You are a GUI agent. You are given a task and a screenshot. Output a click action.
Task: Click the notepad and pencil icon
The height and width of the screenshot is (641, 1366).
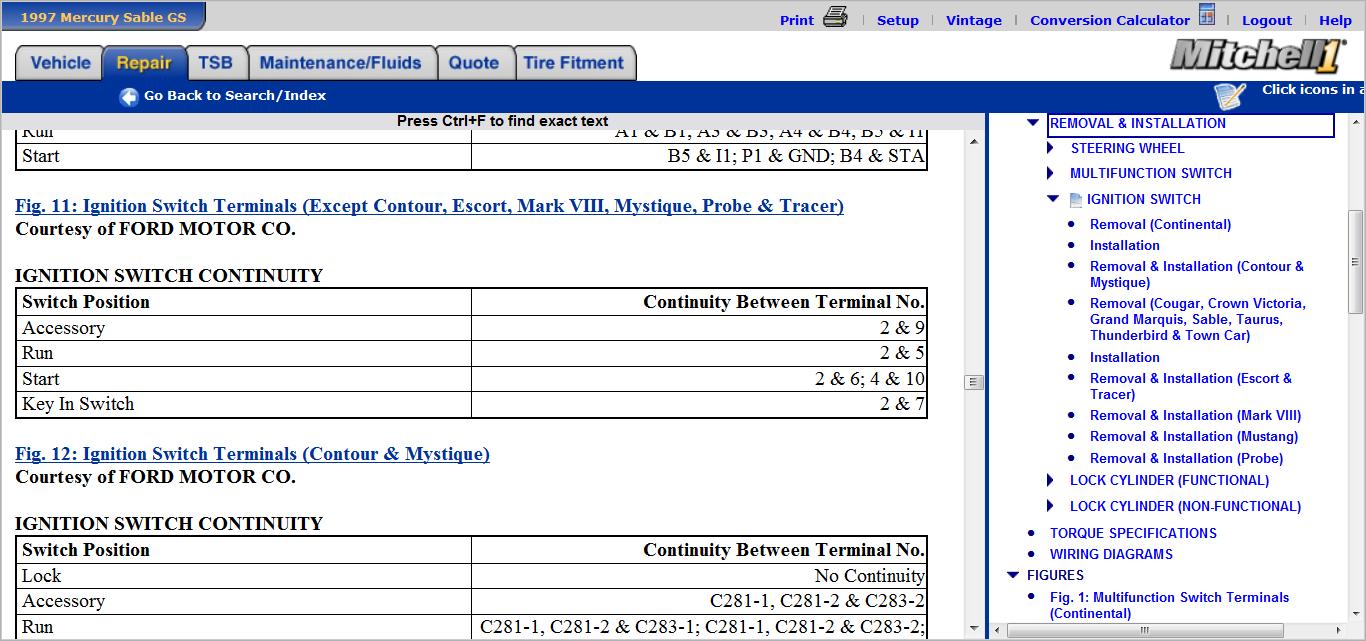click(1231, 95)
